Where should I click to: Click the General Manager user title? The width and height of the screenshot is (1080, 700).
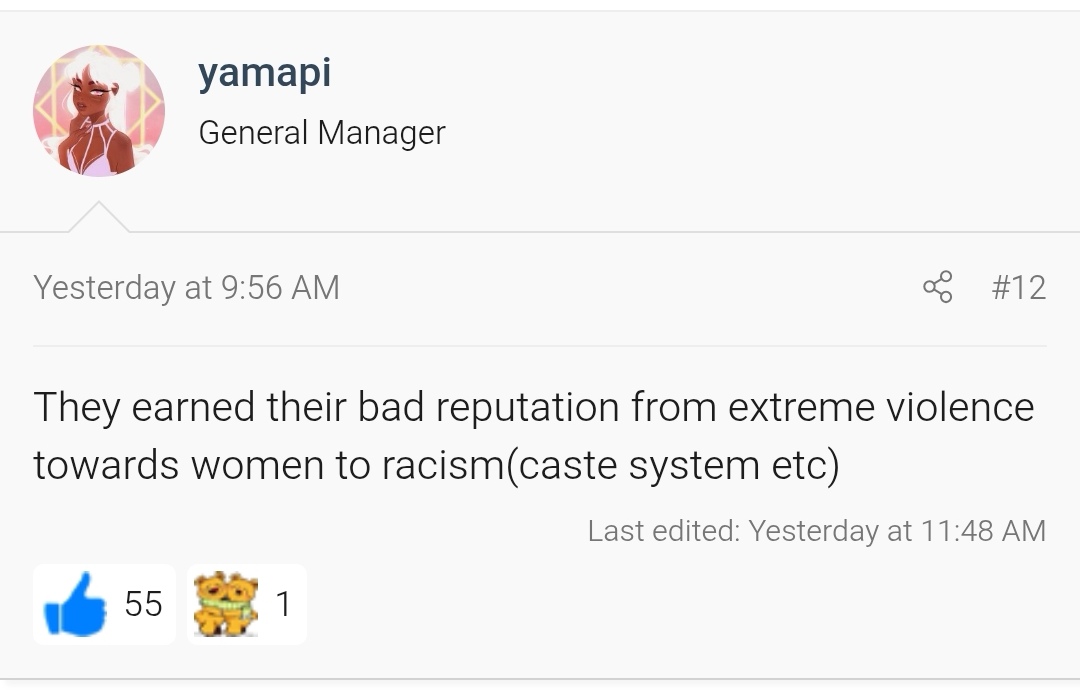[322, 132]
